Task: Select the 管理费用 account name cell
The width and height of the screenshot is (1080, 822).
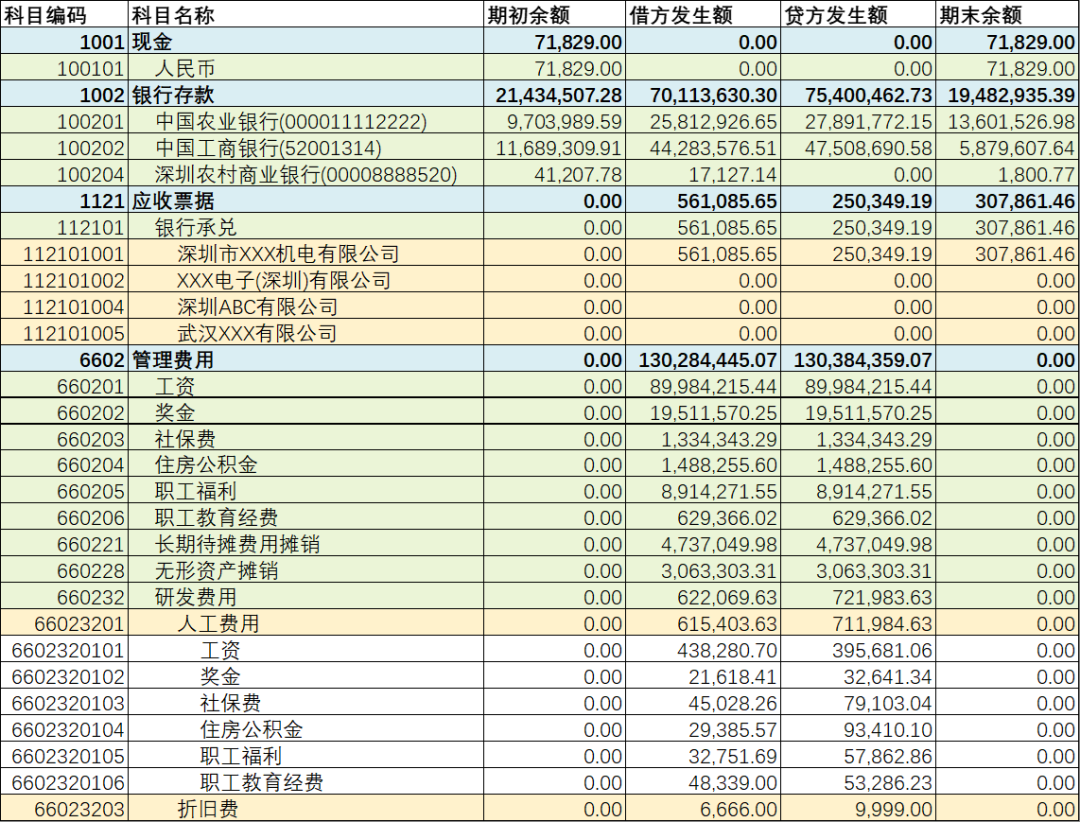Action: coord(306,359)
